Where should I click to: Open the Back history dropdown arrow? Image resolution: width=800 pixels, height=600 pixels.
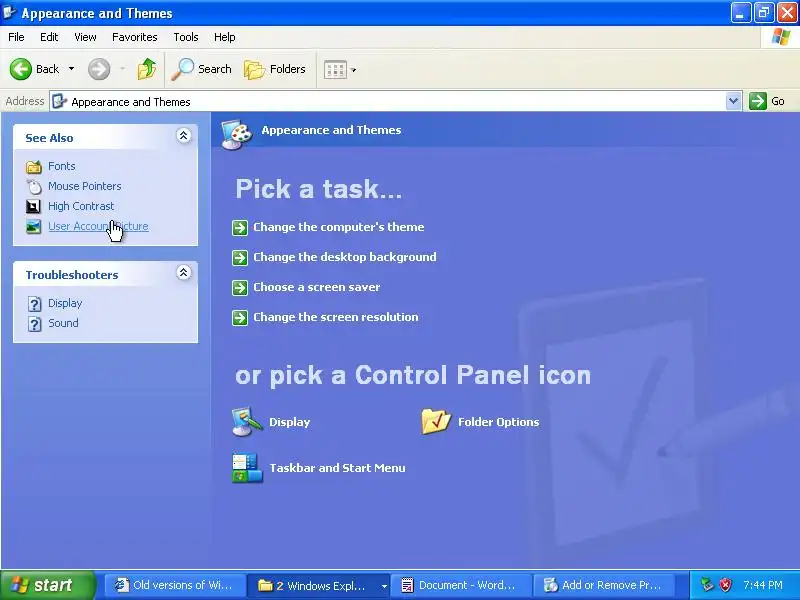(x=71, y=69)
